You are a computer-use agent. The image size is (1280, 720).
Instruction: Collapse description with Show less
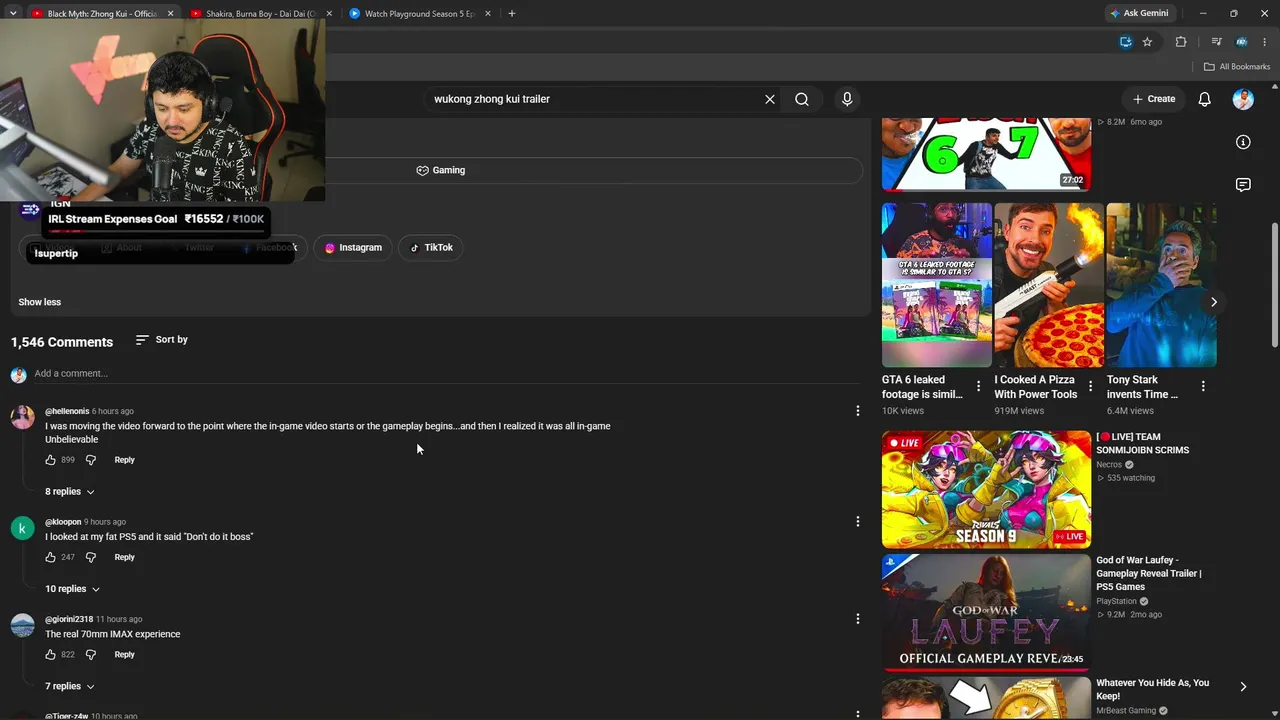40,302
